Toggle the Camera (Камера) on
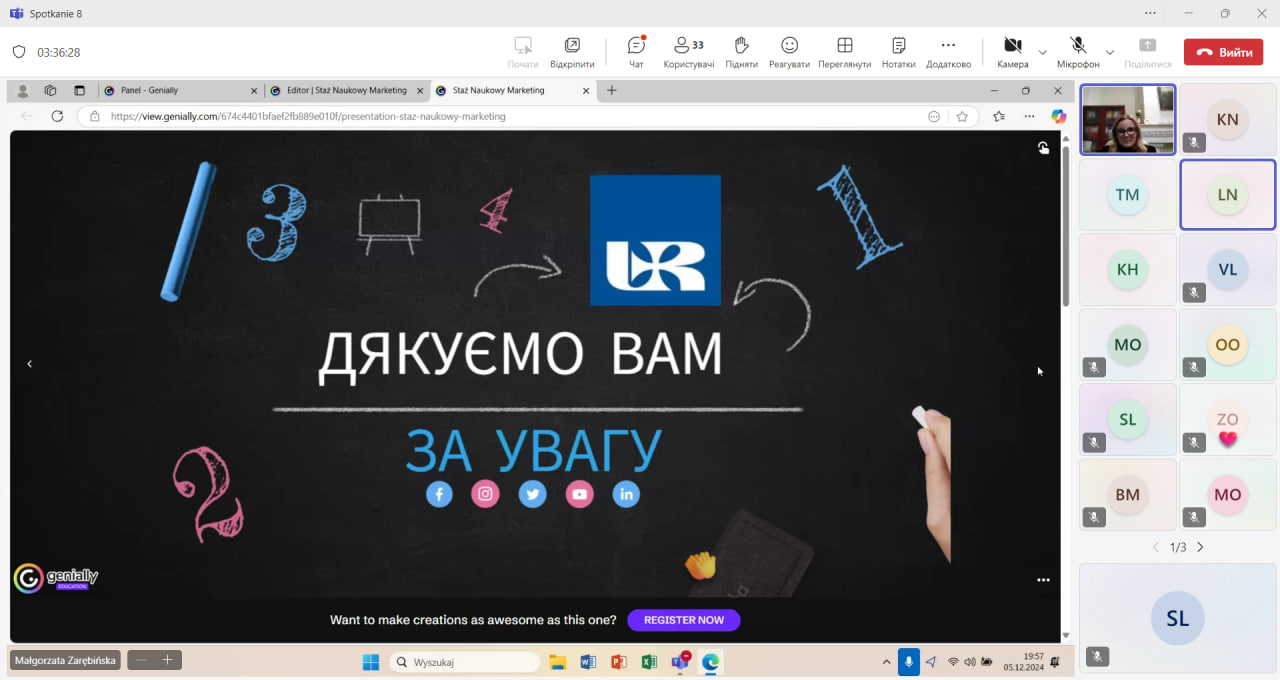Screen dimensions: 1280x680 coord(1012,52)
